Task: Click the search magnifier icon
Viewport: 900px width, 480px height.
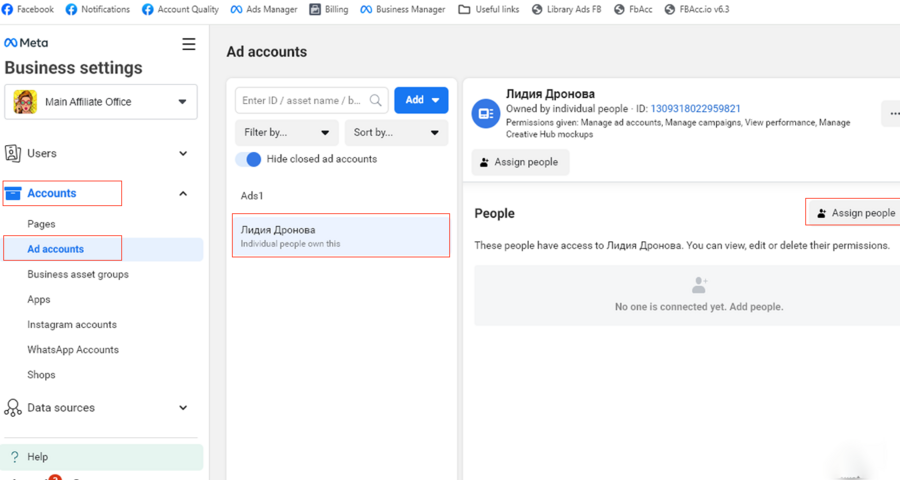Action: [x=376, y=100]
